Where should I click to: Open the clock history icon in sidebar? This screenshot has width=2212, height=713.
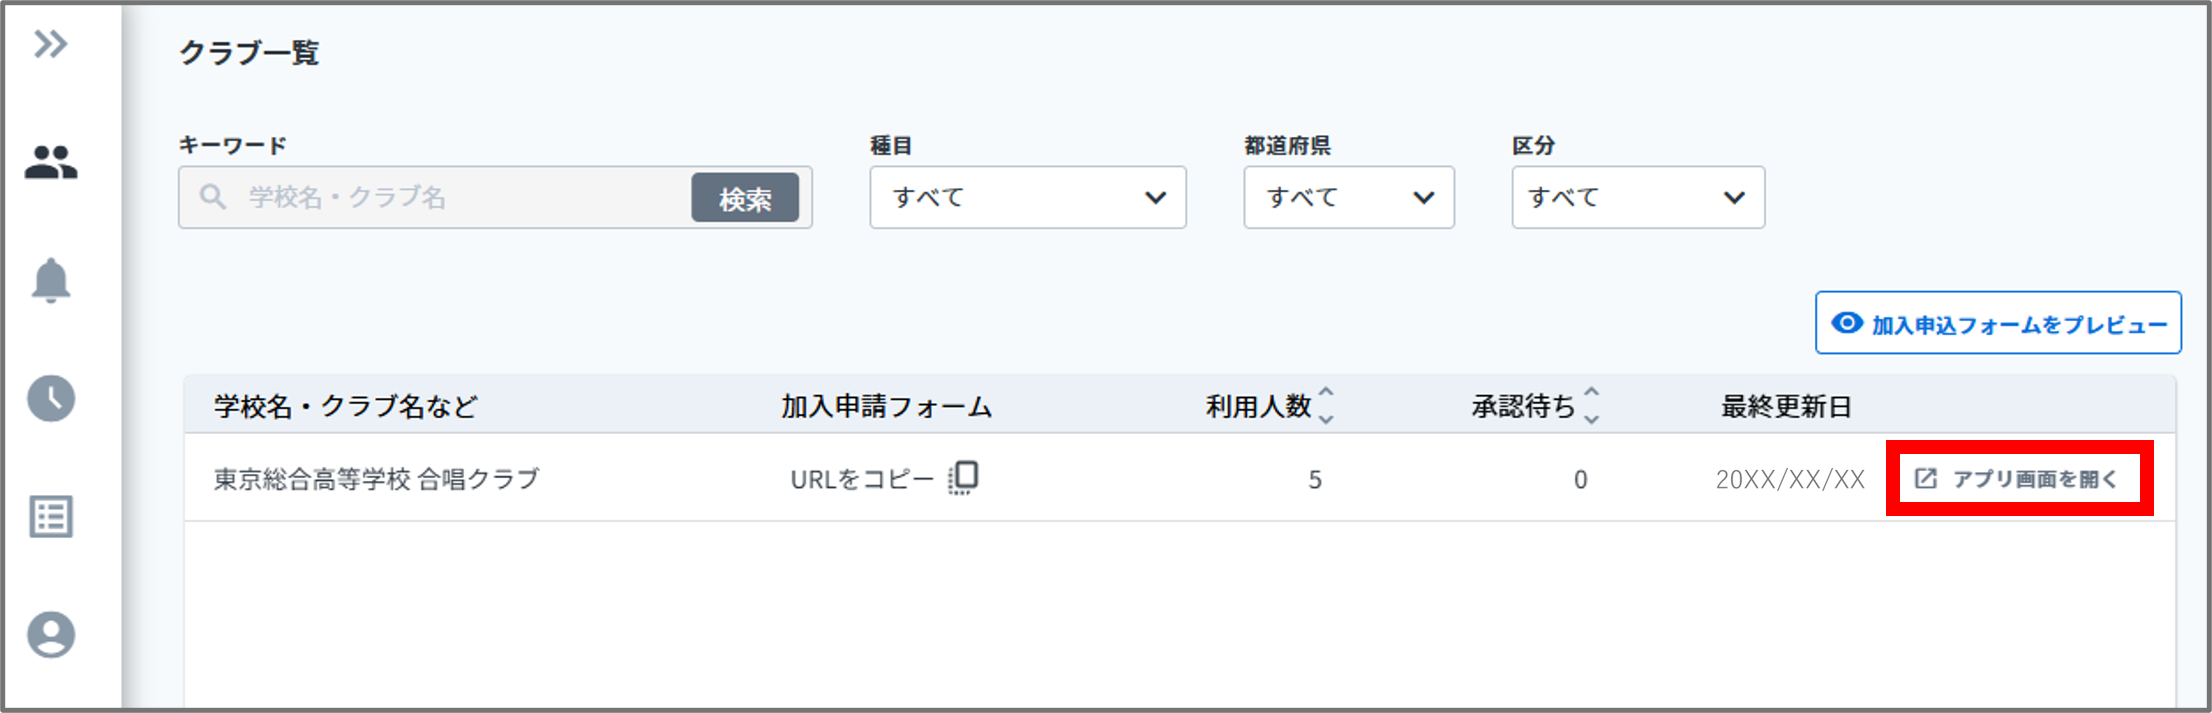tap(51, 398)
